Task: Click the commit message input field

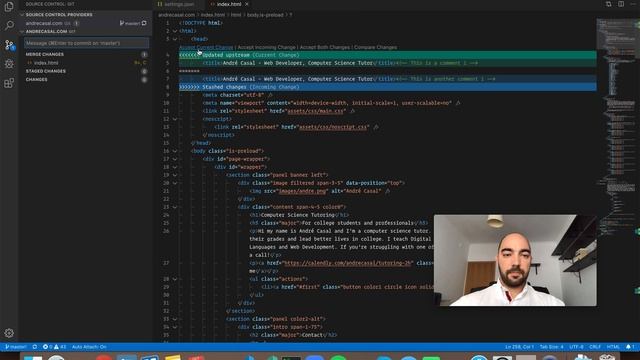Action: 87,43
